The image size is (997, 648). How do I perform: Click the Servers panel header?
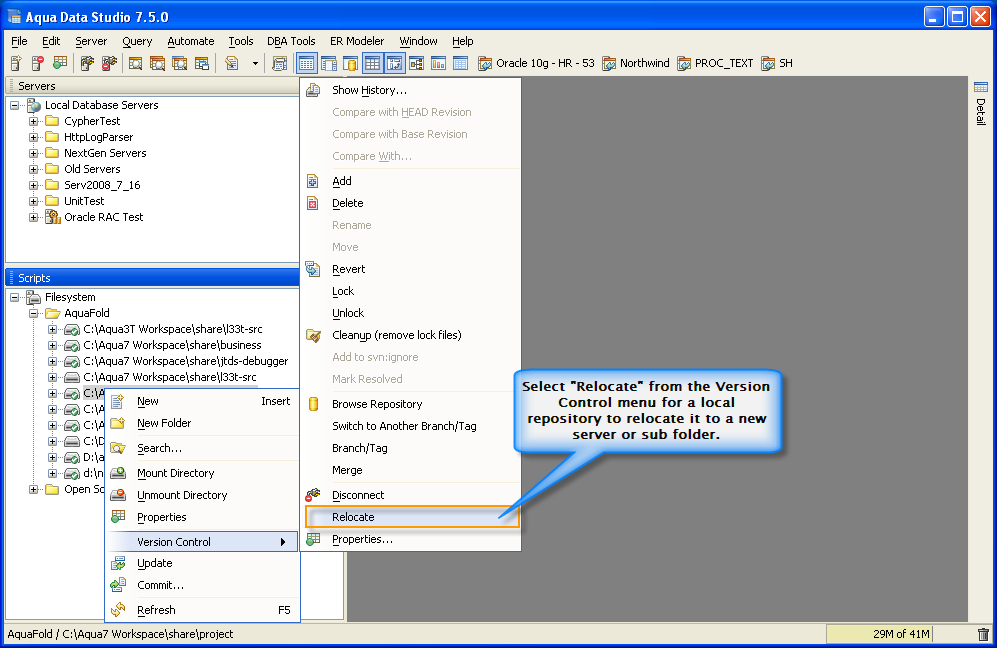coord(153,86)
